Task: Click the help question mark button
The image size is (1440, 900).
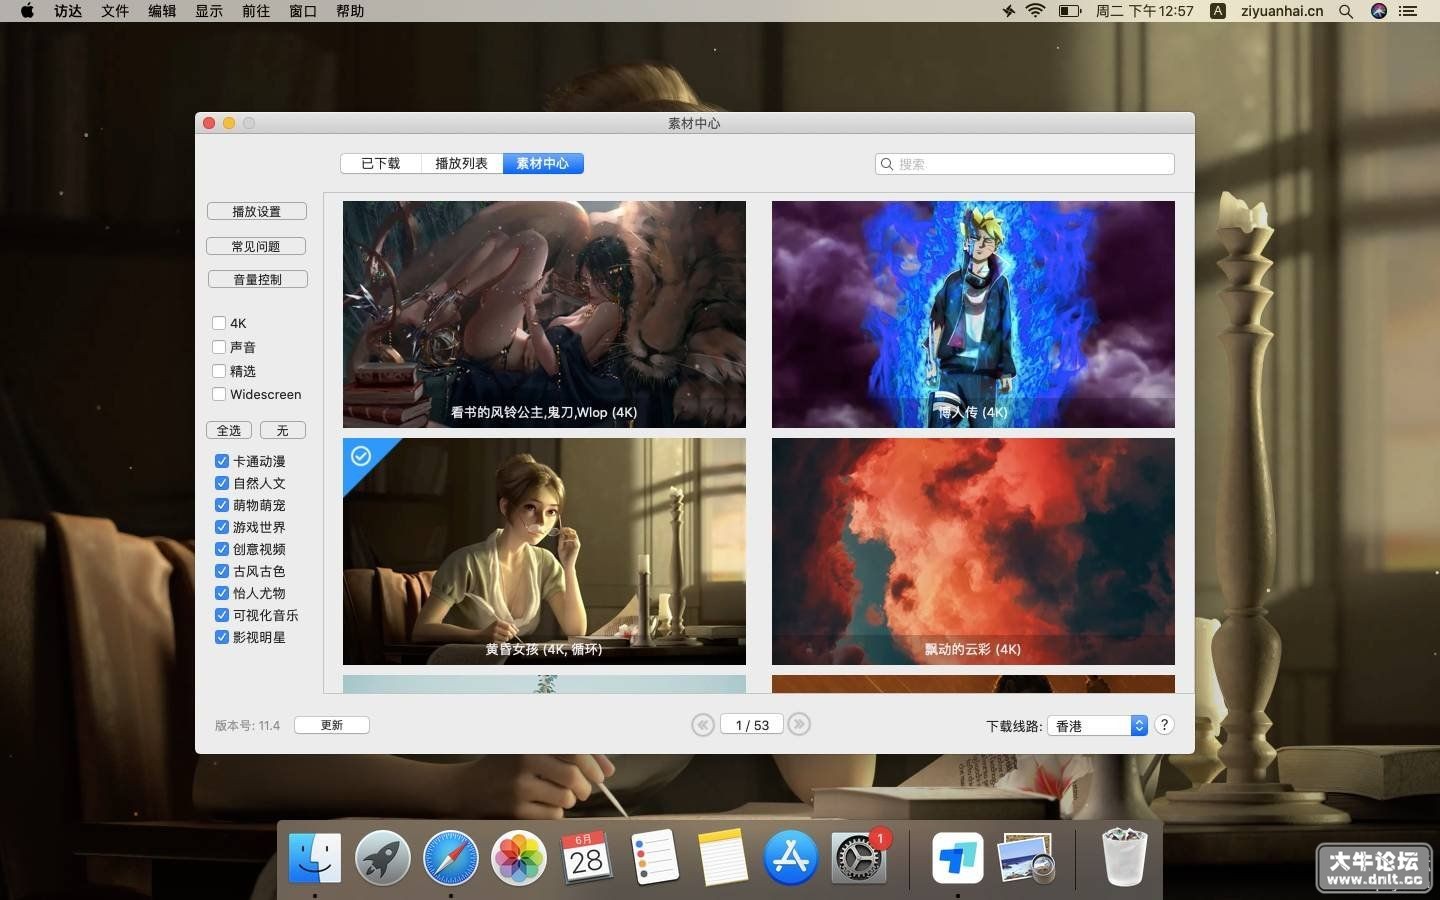Action: click(1164, 725)
